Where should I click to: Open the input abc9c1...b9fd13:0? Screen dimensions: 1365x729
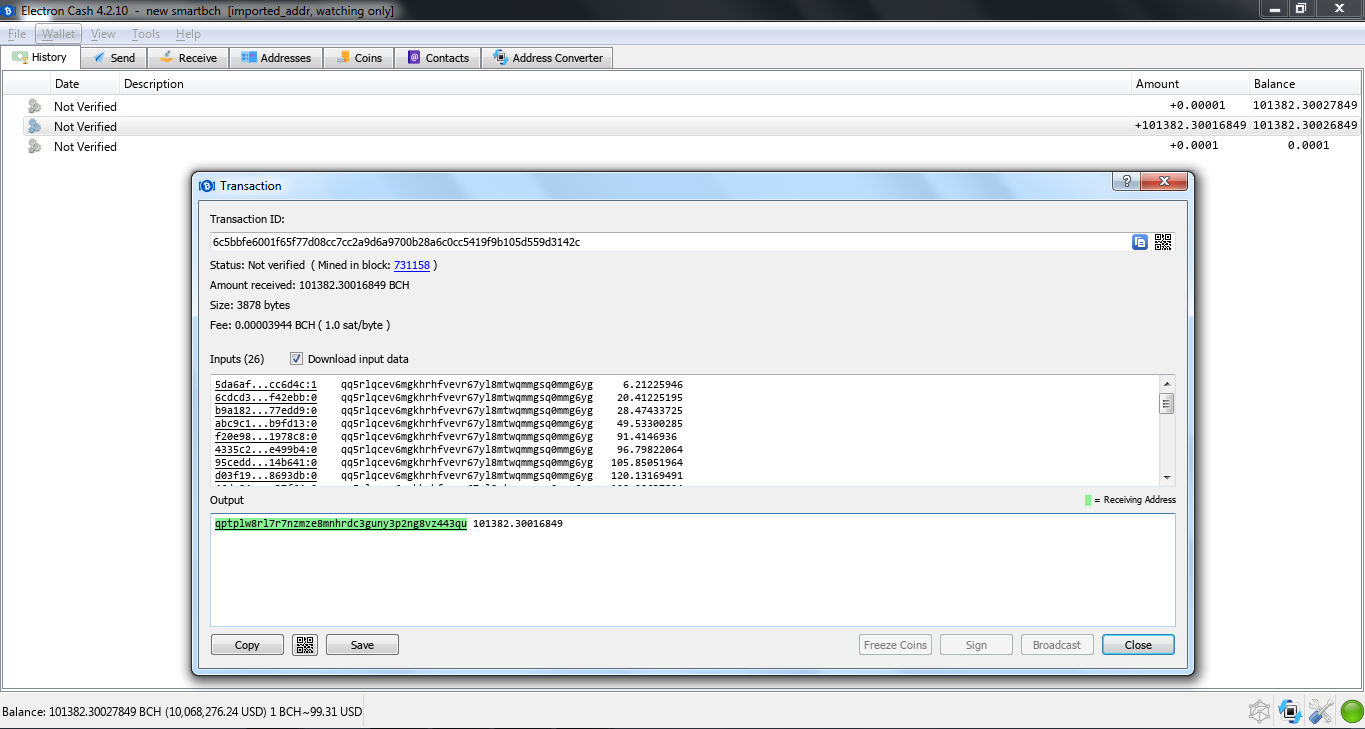coord(266,423)
